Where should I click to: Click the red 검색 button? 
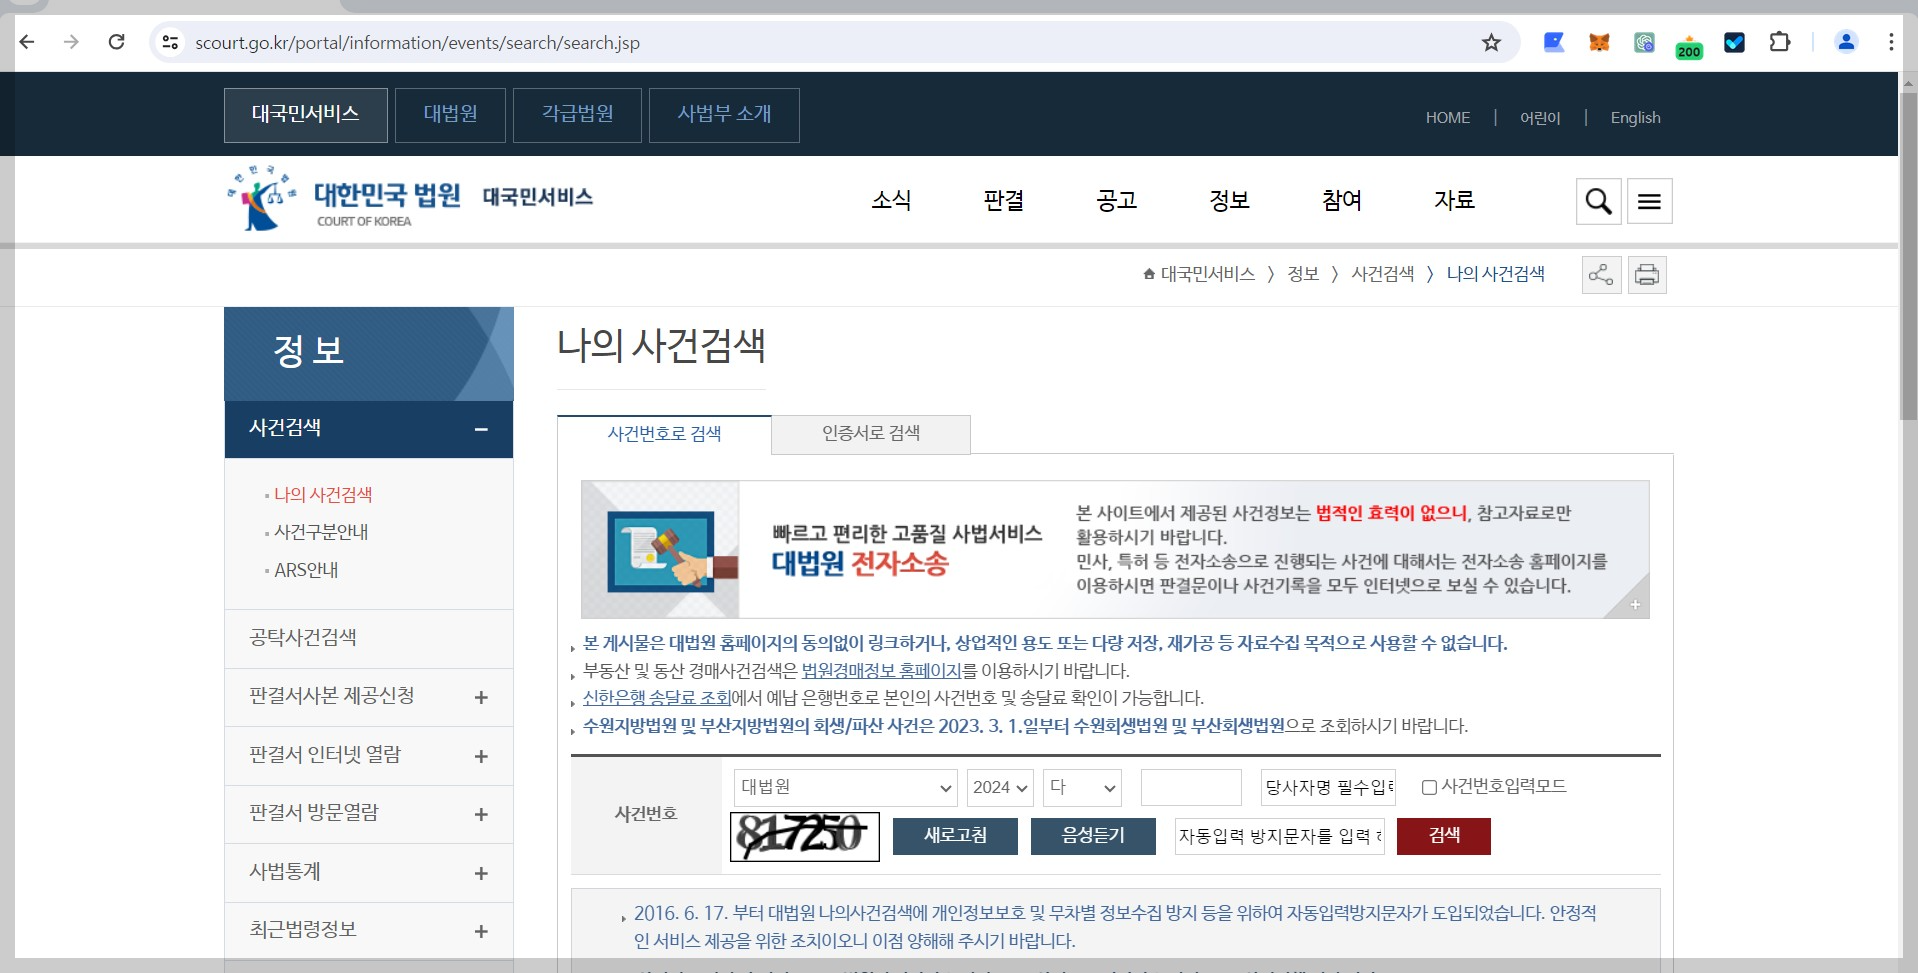[x=1444, y=836]
